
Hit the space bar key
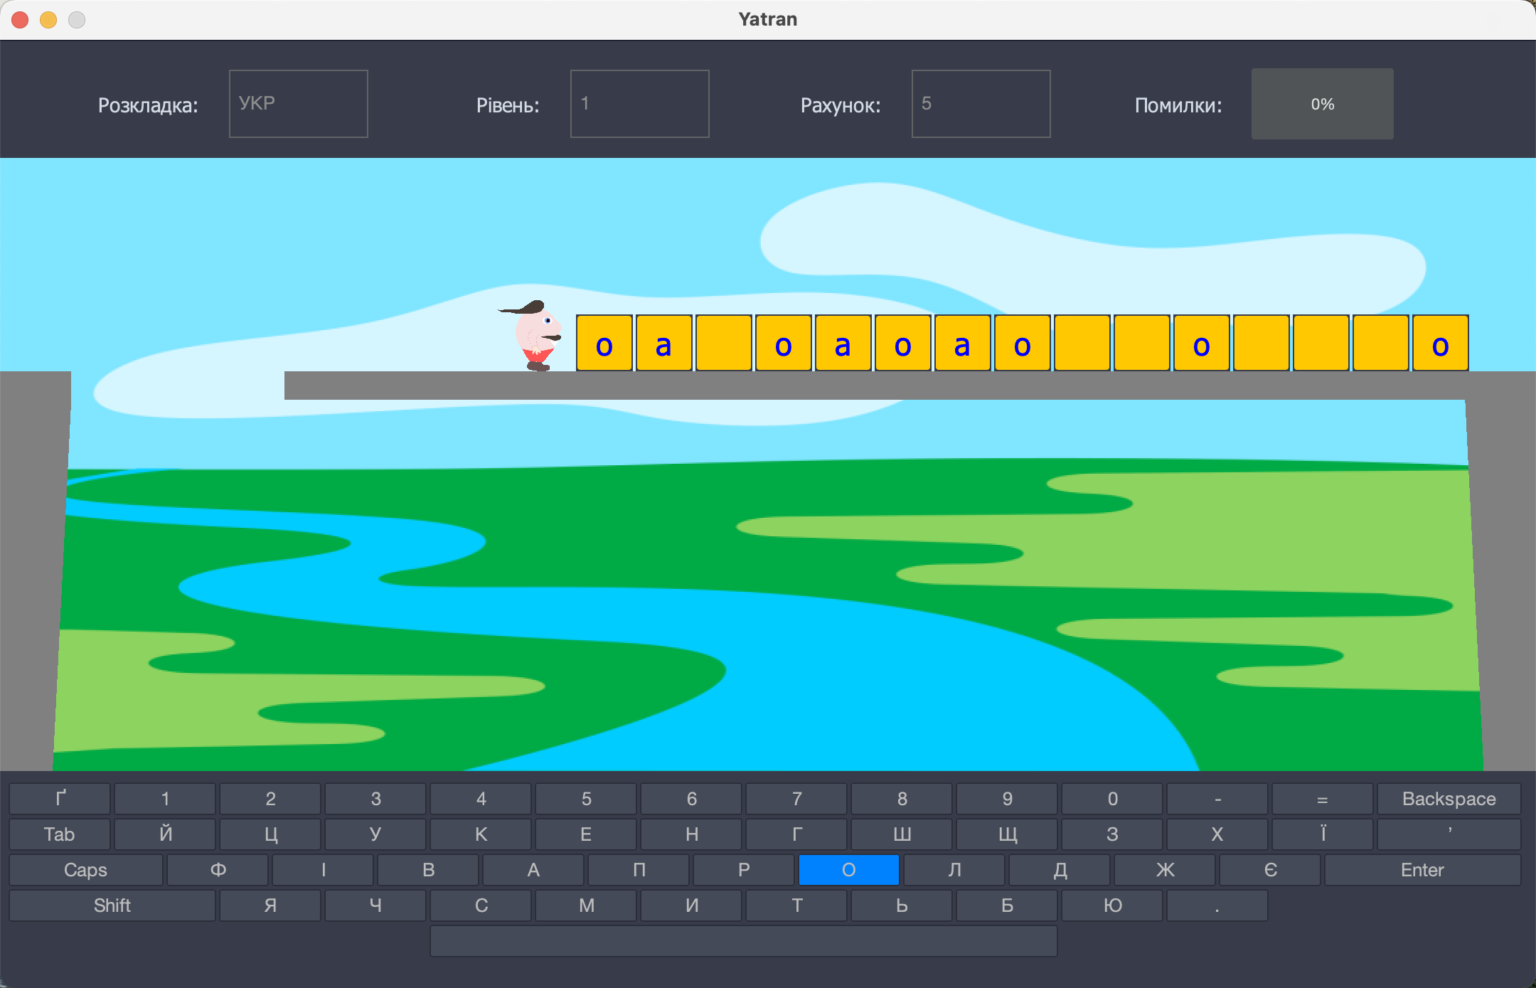tap(743, 941)
